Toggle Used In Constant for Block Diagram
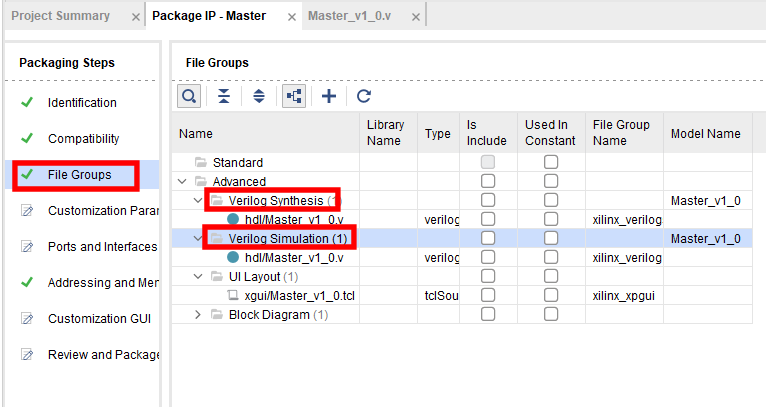 (551, 315)
